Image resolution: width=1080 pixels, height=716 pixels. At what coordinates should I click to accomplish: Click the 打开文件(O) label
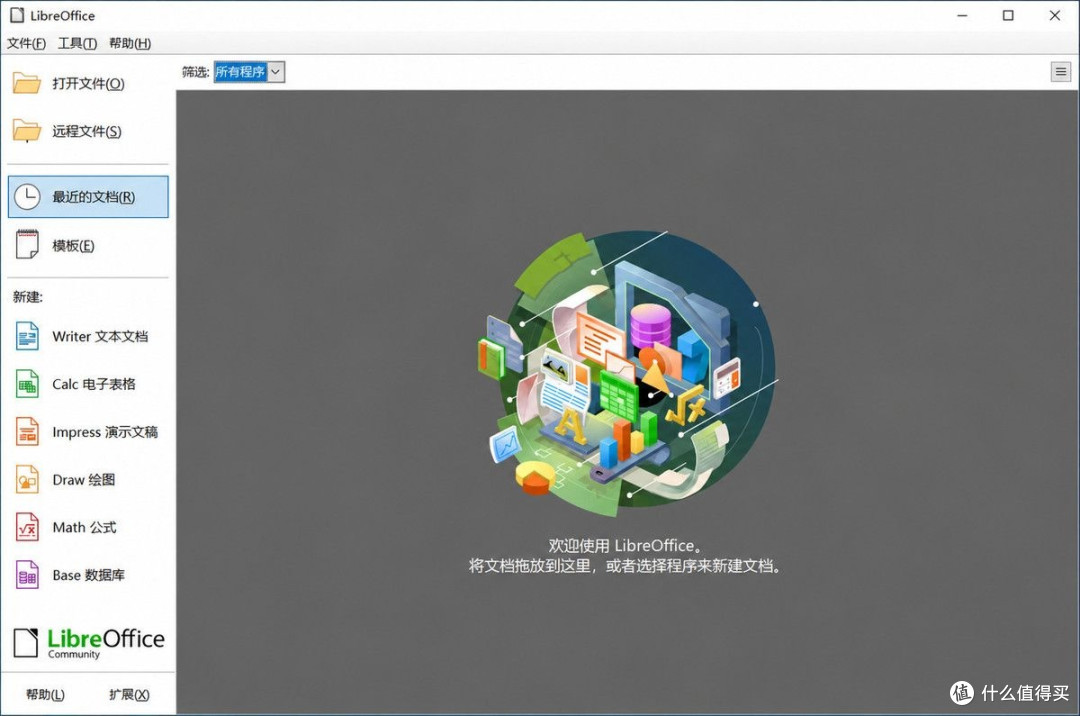88,83
